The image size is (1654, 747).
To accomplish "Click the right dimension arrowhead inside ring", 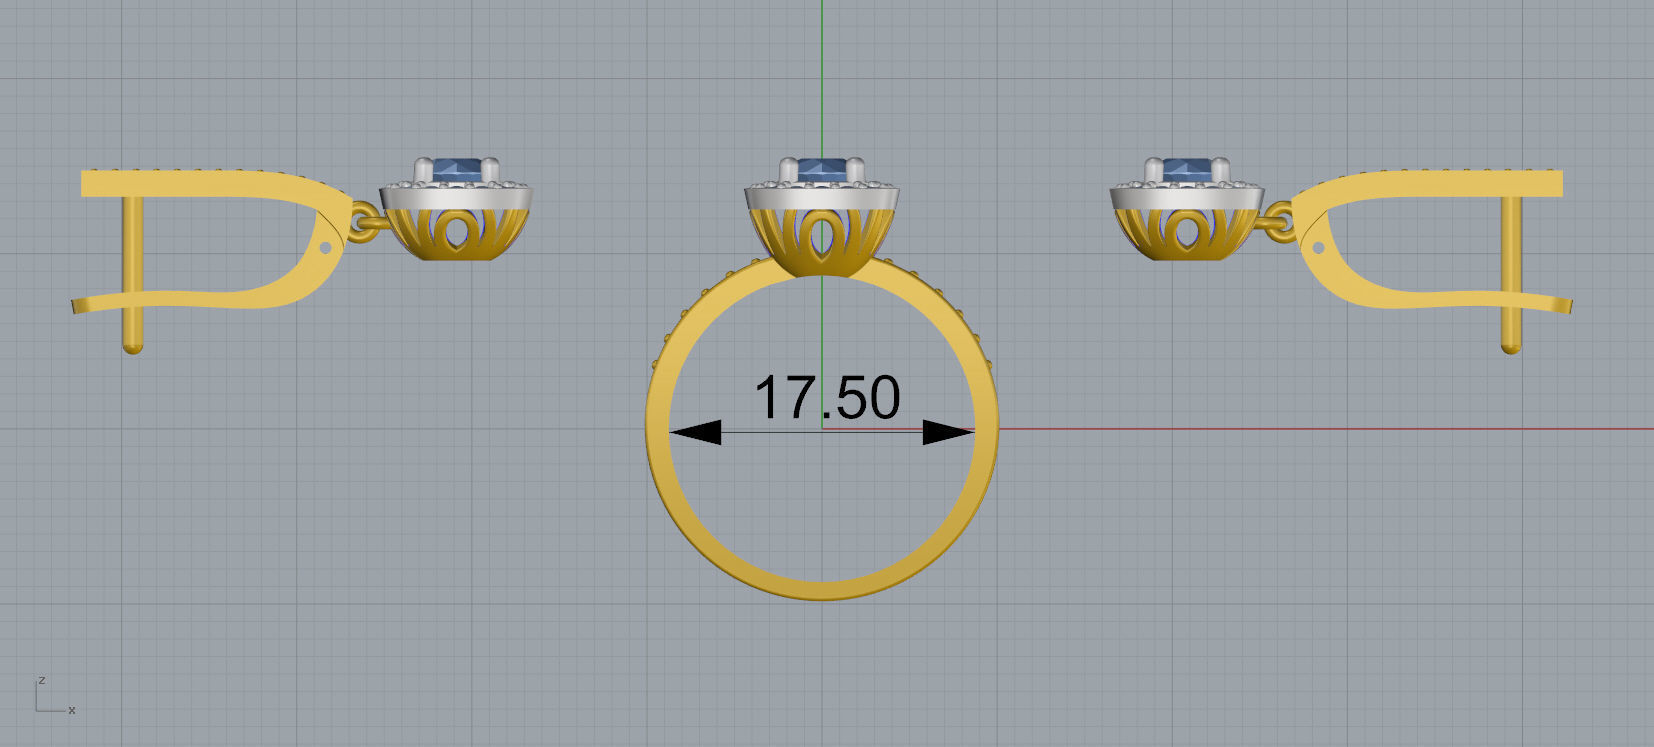I will pyautogui.click(x=947, y=432).
